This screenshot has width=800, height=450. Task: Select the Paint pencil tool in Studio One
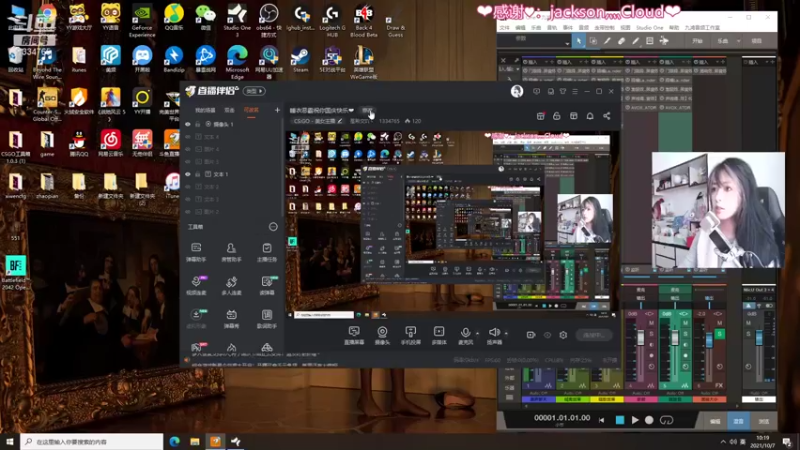pos(636,41)
